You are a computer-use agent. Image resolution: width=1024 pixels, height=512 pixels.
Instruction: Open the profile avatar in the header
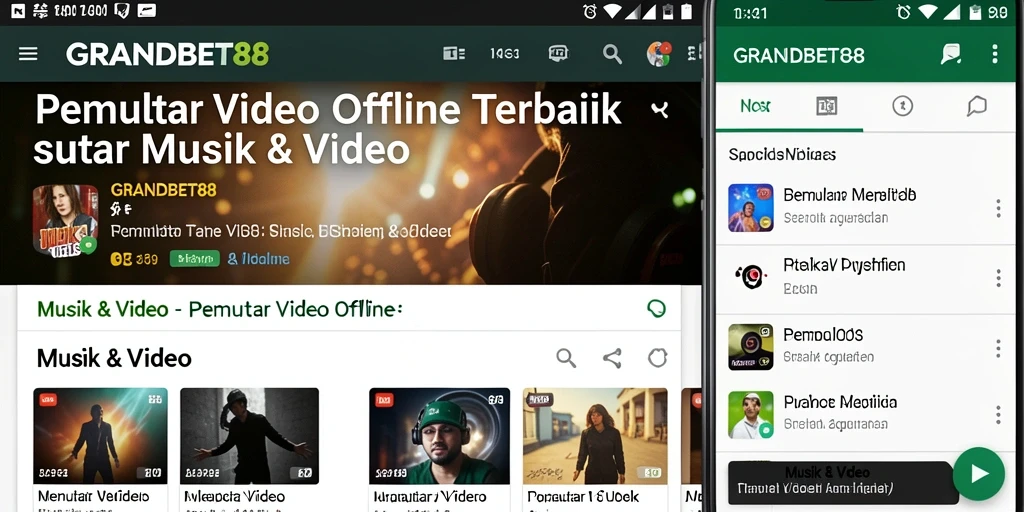click(659, 54)
